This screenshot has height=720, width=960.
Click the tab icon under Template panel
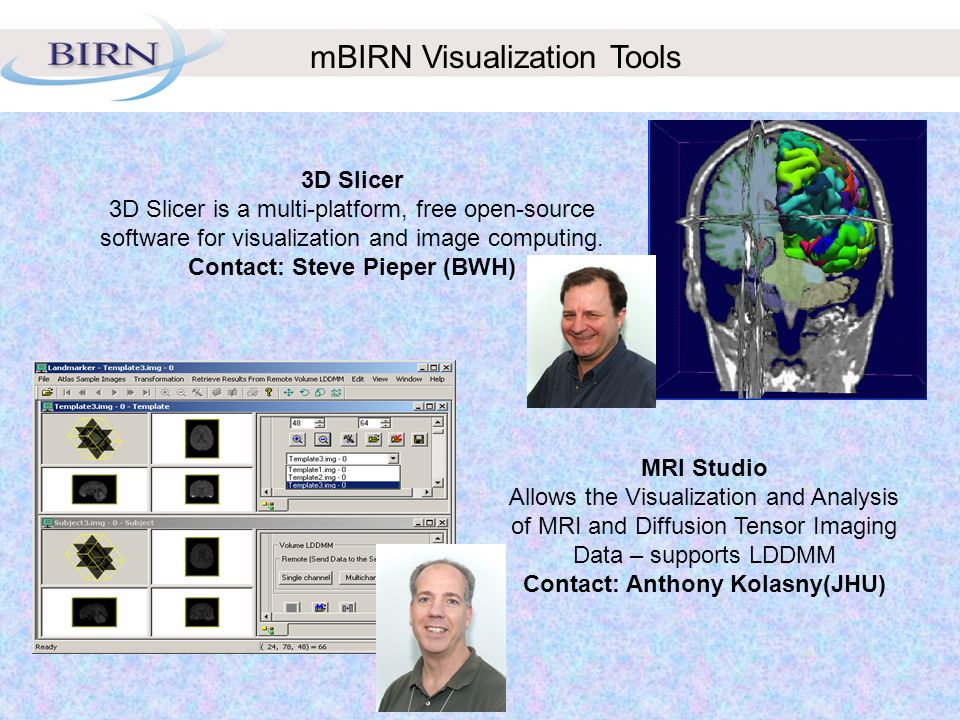coord(268,505)
